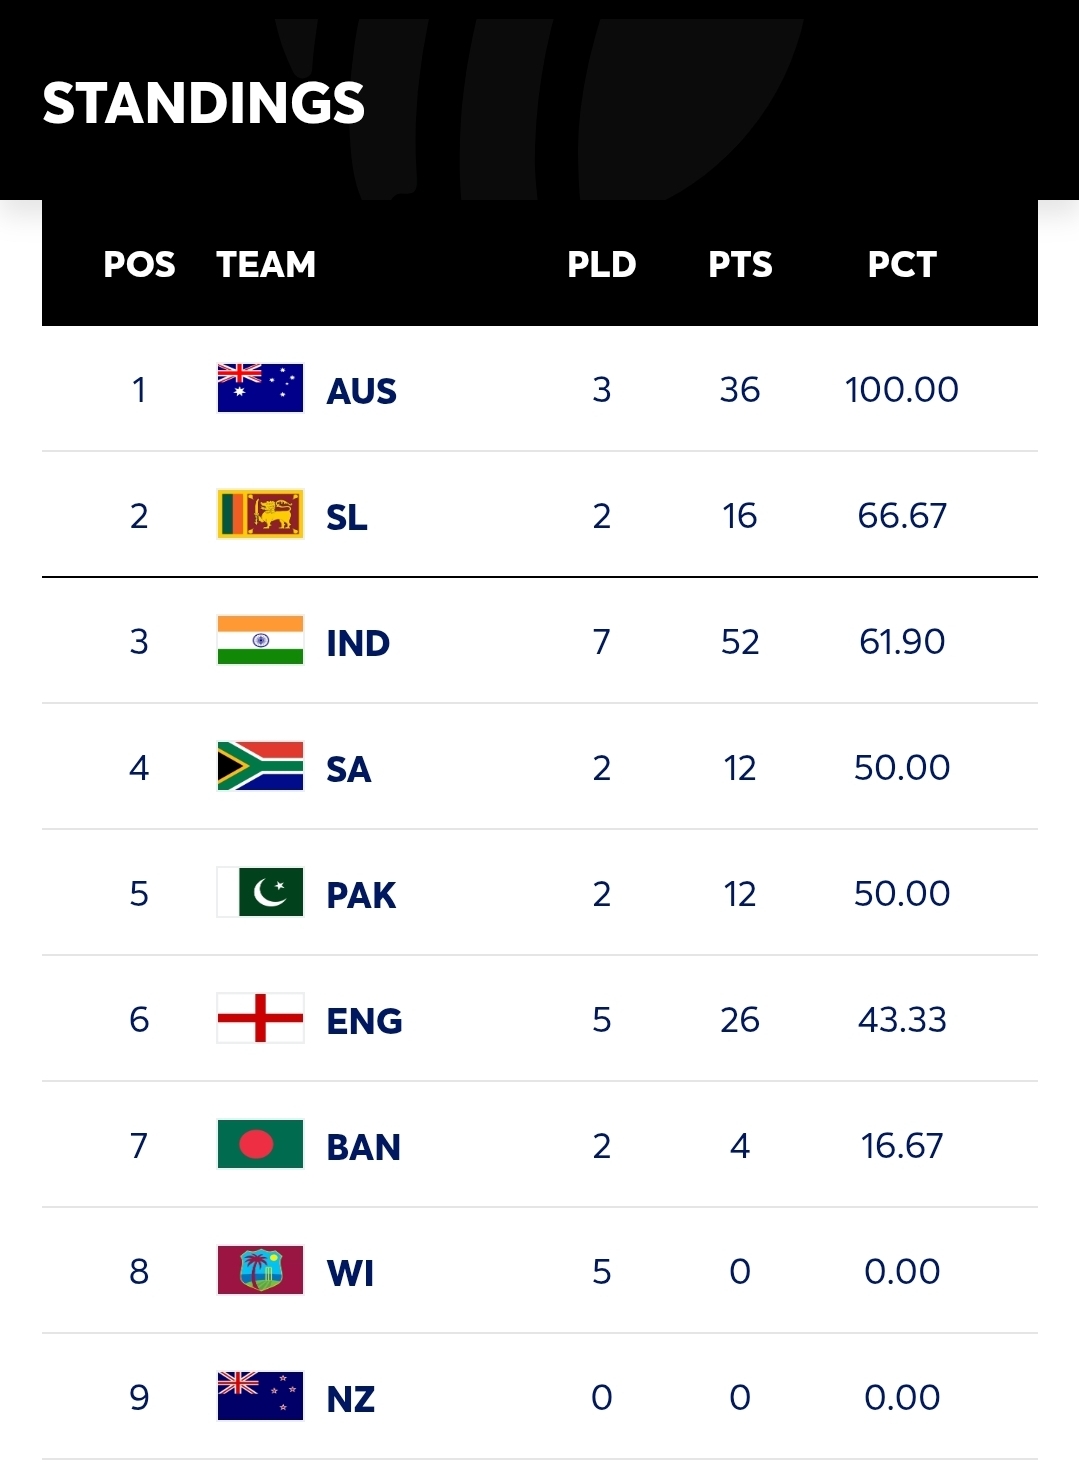Viewport: 1079px width, 1465px height.
Task: Click the West Indies crest icon
Action: point(260,1270)
